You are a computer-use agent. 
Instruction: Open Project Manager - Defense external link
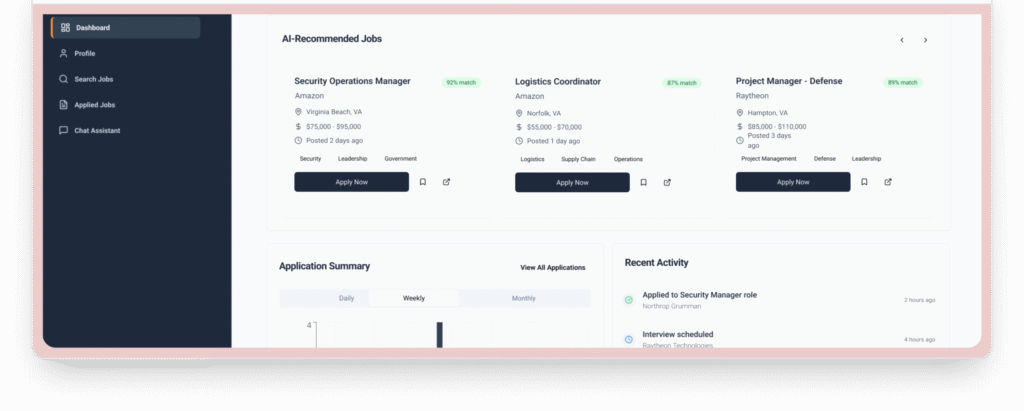887,182
